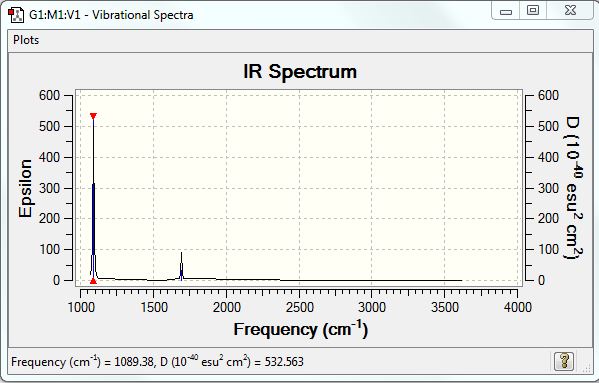Click the tall peak near 1089 cm-1
This screenshot has width=599, height=383.
click(x=93, y=199)
